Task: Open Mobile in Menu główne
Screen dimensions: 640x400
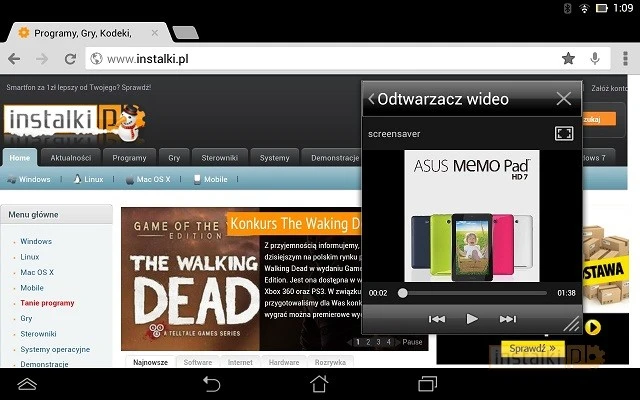Action: tap(32, 288)
